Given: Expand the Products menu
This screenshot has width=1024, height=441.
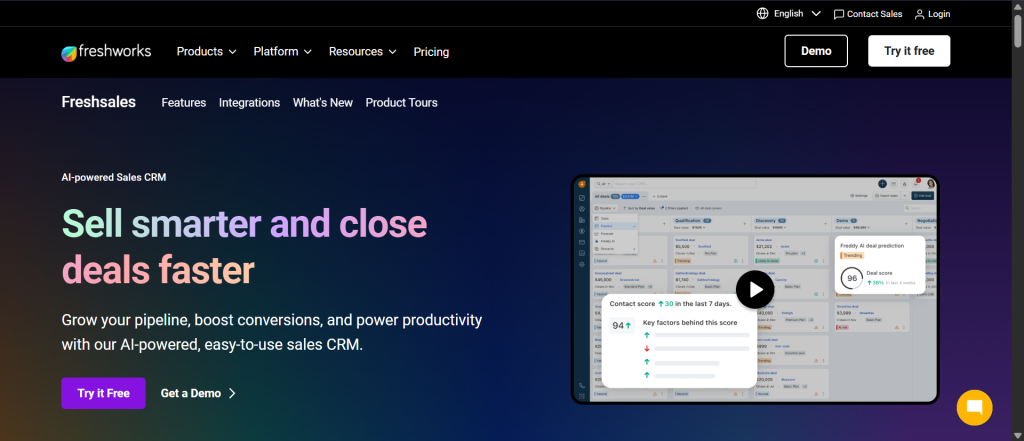Looking at the screenshot, I should (x=206, y=51).
